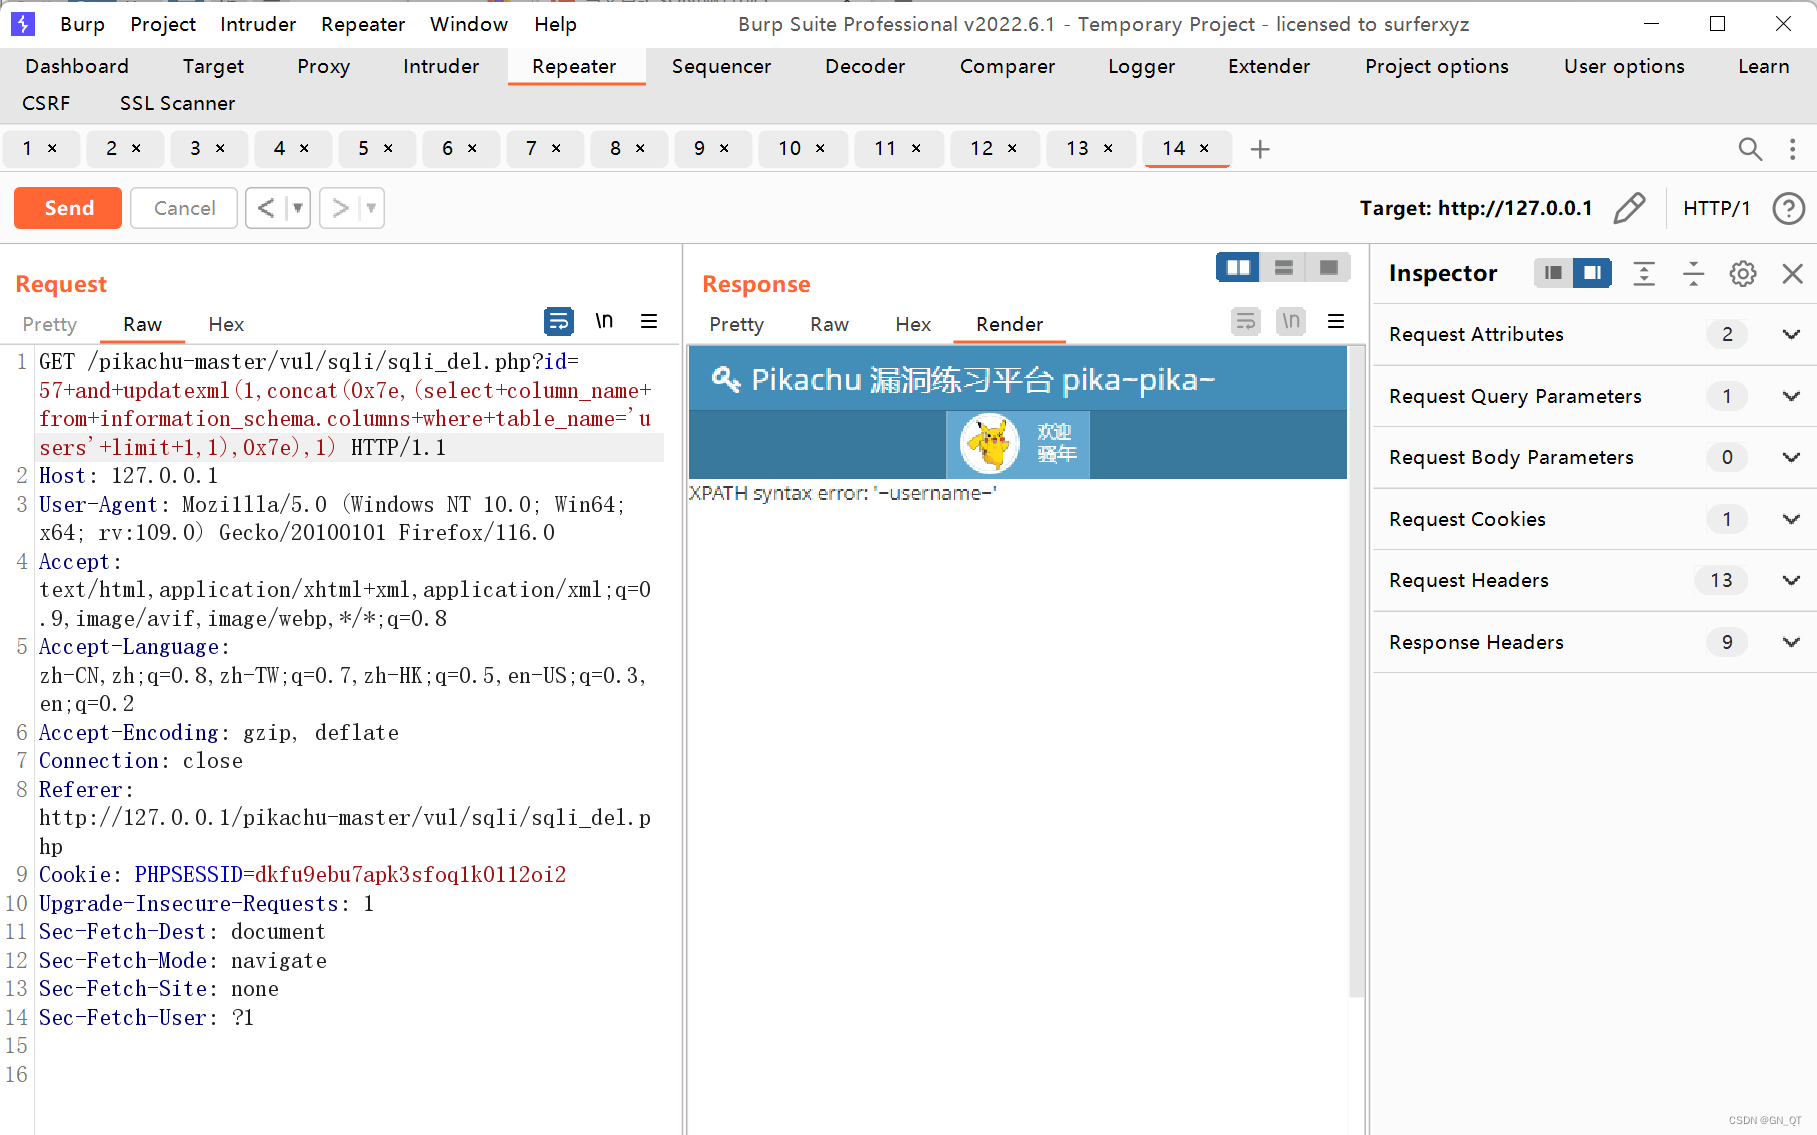Open the Project menu
Viewport: 1817px width, 1135px height.
[163, 24]
